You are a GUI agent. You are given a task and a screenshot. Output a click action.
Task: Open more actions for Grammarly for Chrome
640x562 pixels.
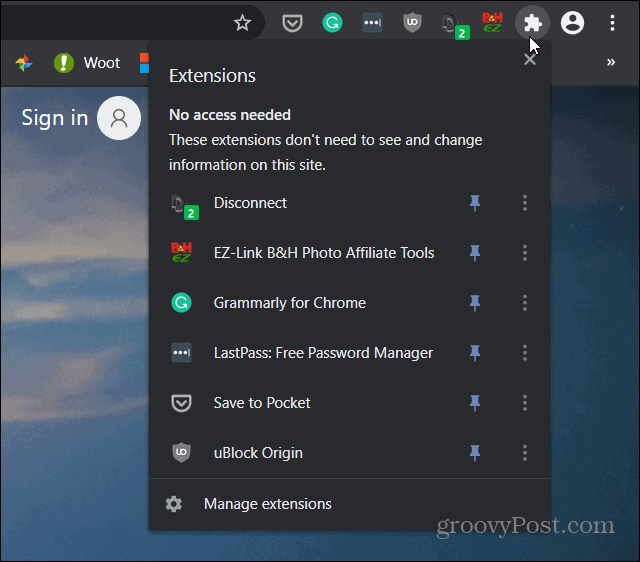525,303
